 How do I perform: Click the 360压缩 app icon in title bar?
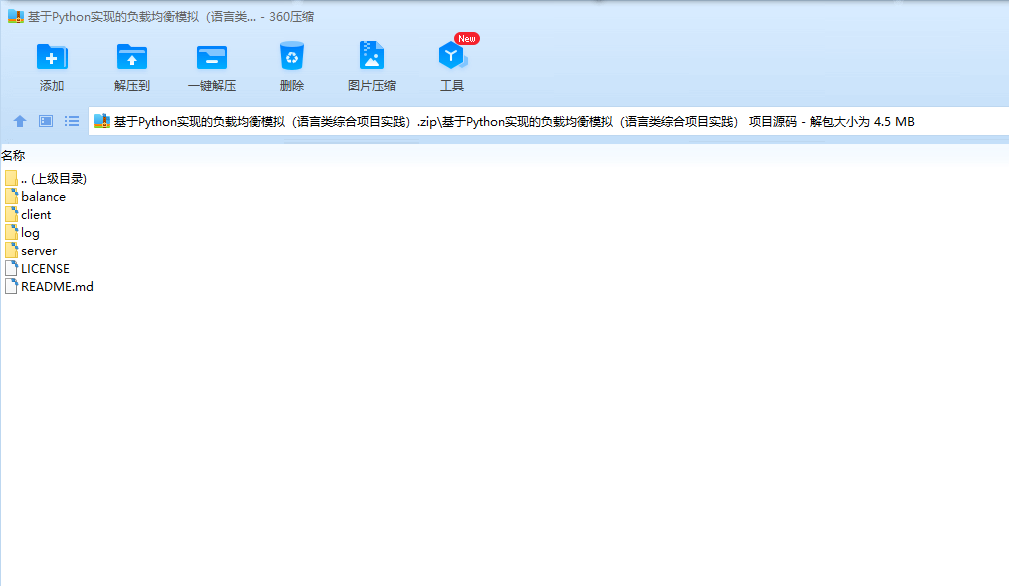coord(15,17)
